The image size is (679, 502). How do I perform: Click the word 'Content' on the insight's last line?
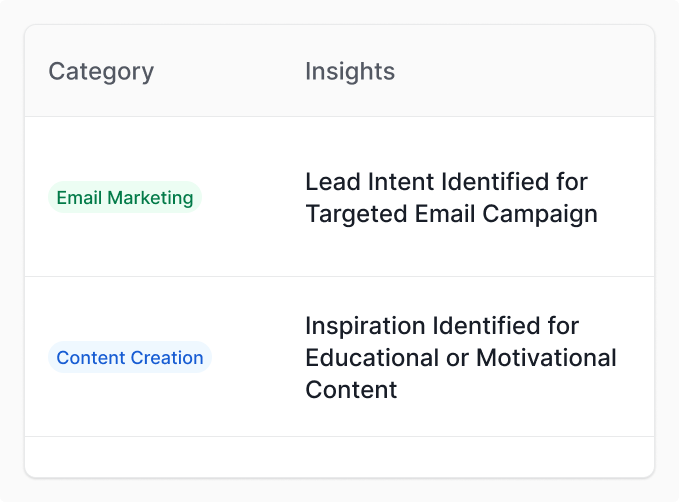[351, 390]
